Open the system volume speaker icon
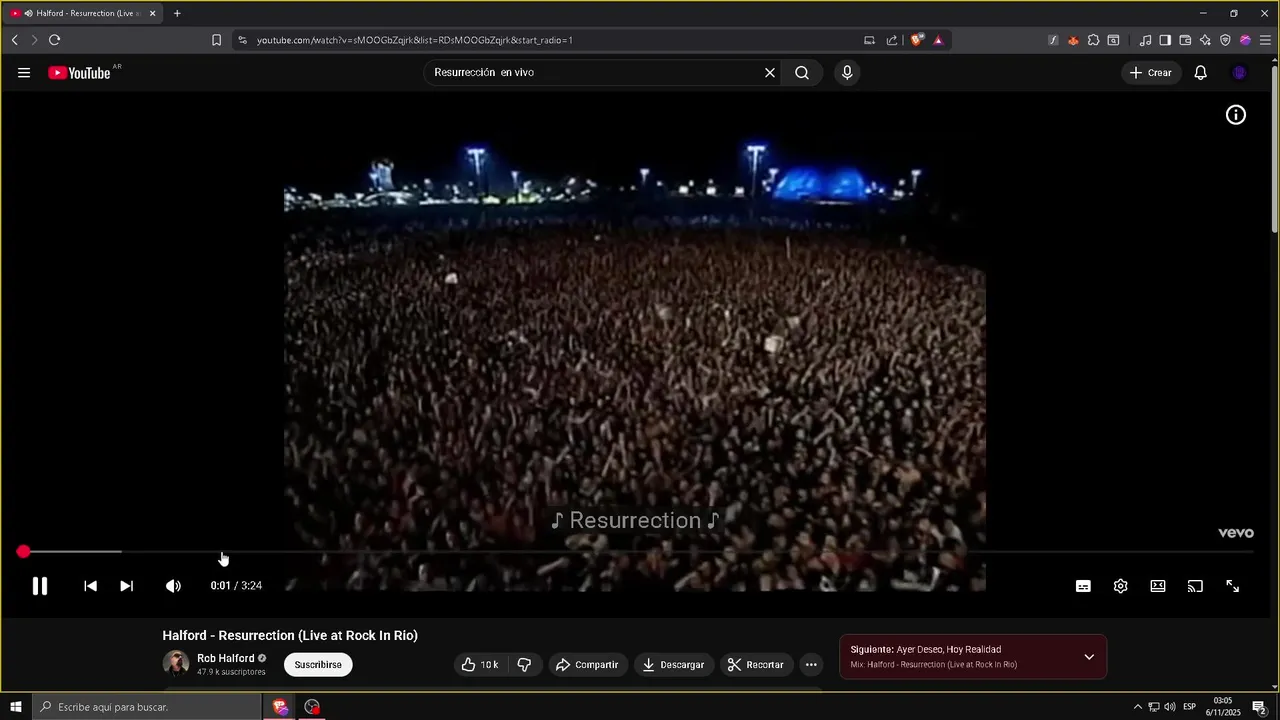1280x720 pixels. (1169, 707)
